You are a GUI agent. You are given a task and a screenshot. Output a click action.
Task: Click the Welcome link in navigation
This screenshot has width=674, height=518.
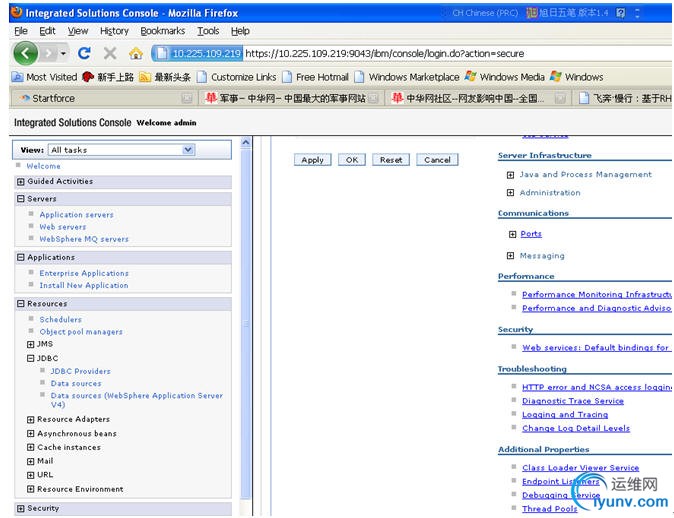click(x=43, y=166)
